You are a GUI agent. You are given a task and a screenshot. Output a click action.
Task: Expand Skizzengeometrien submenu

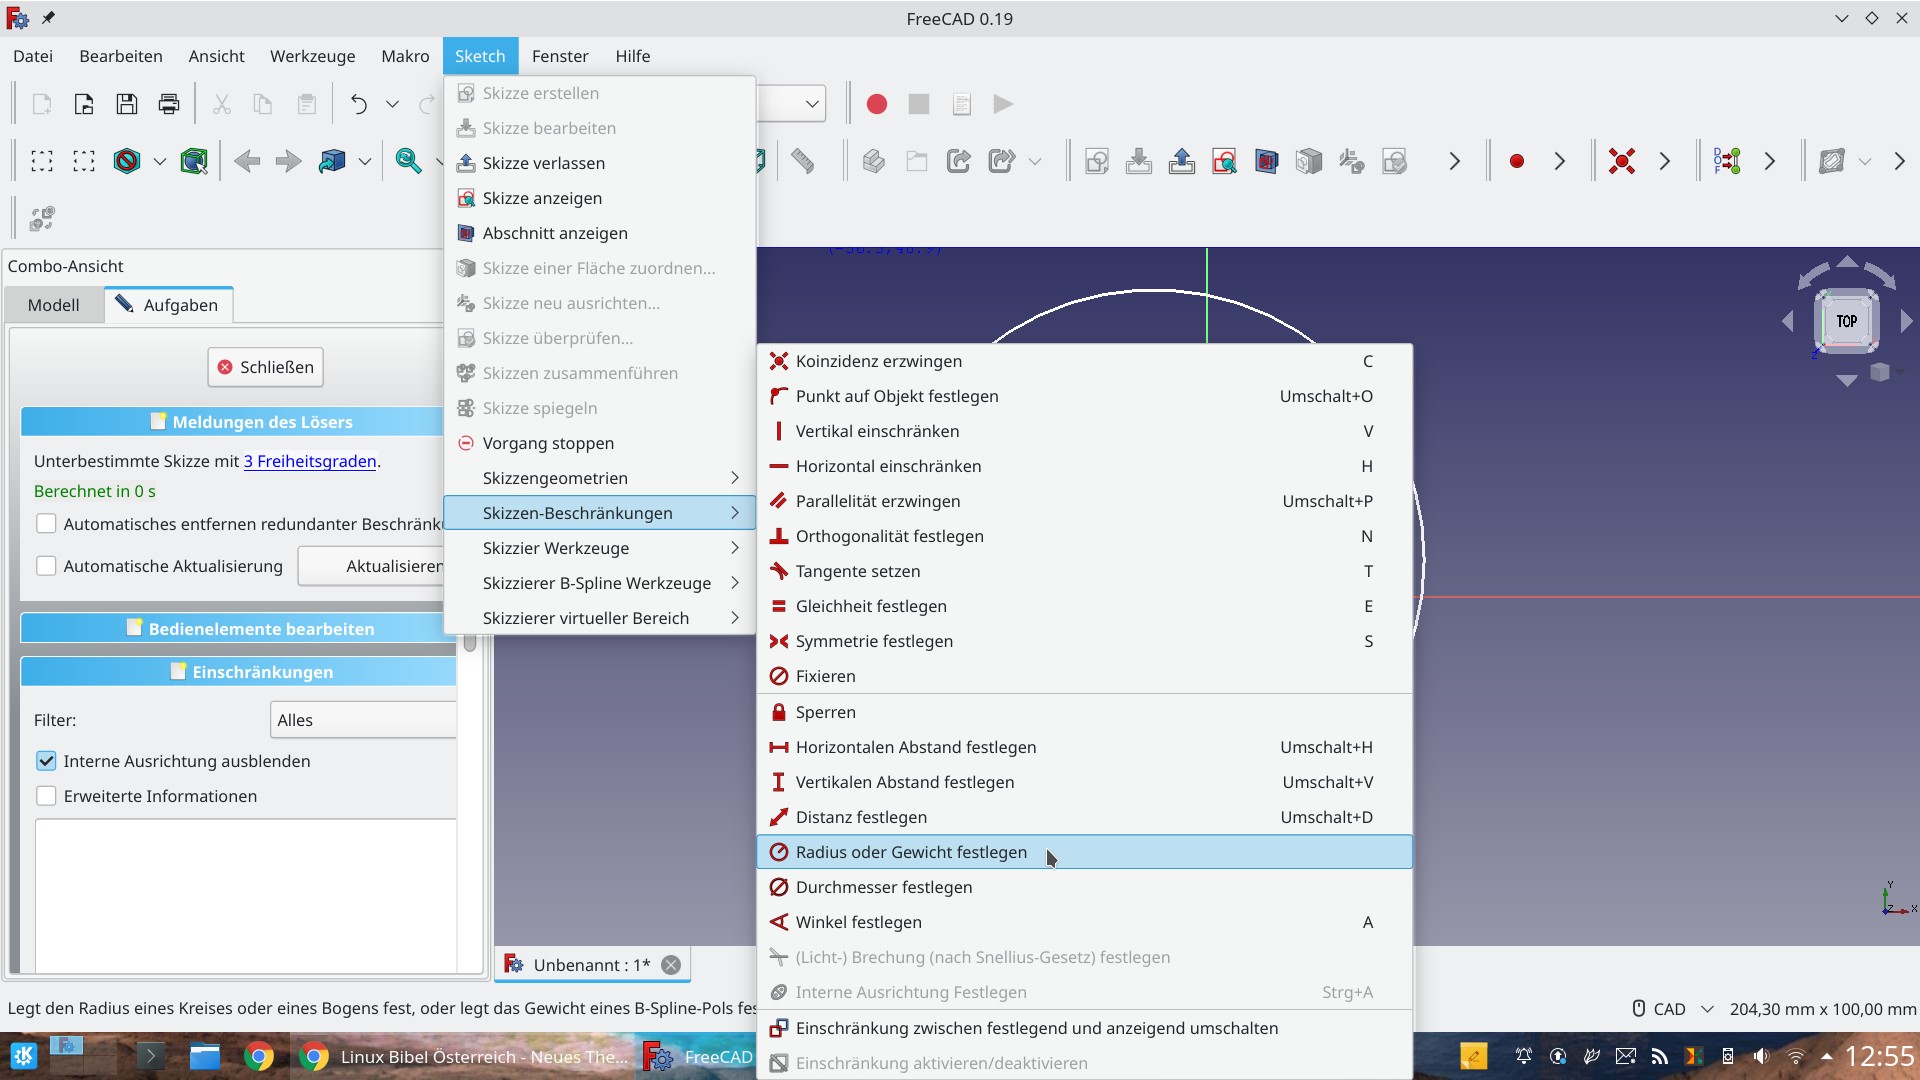598,478
